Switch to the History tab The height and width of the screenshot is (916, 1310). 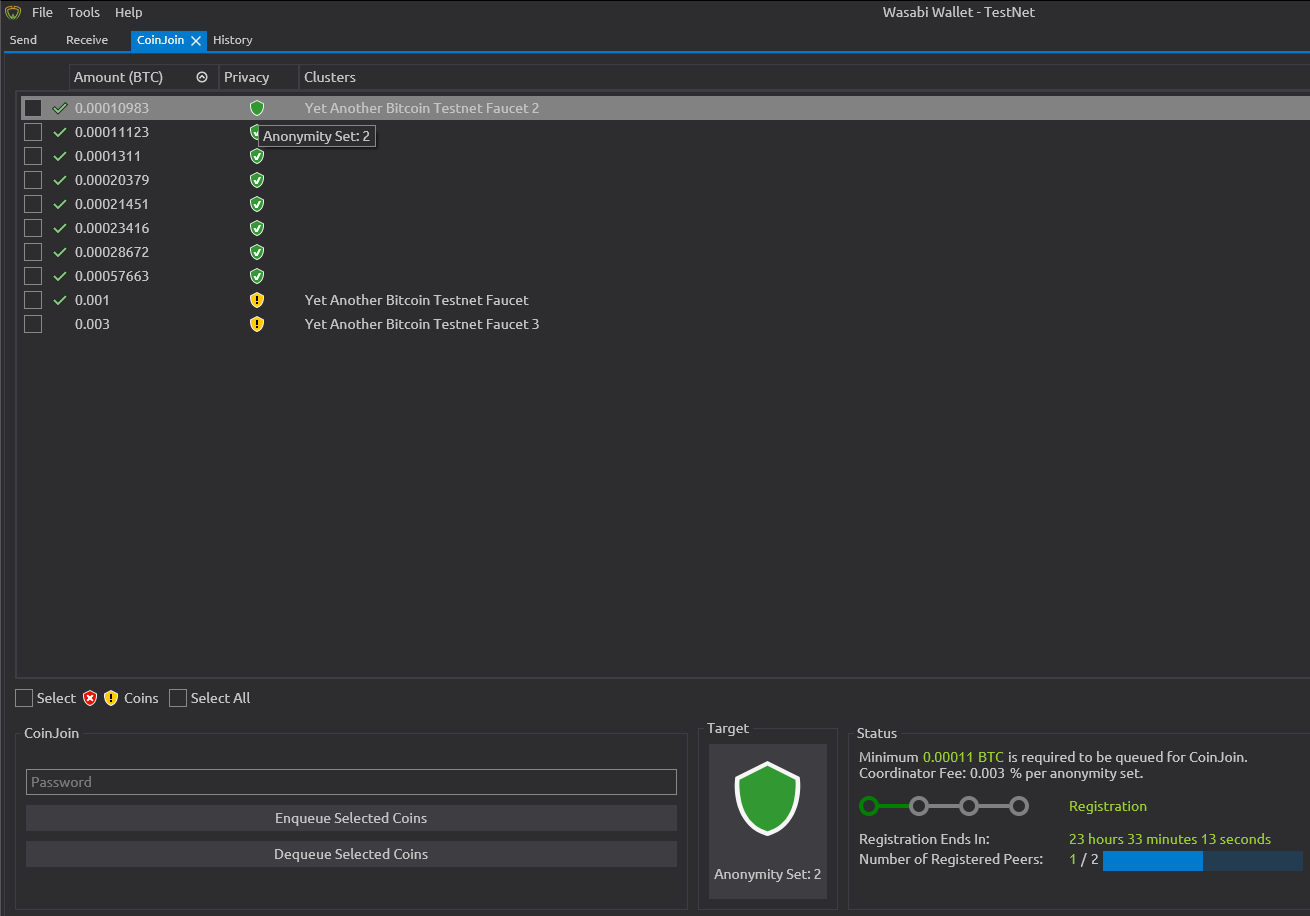point(233,40)
